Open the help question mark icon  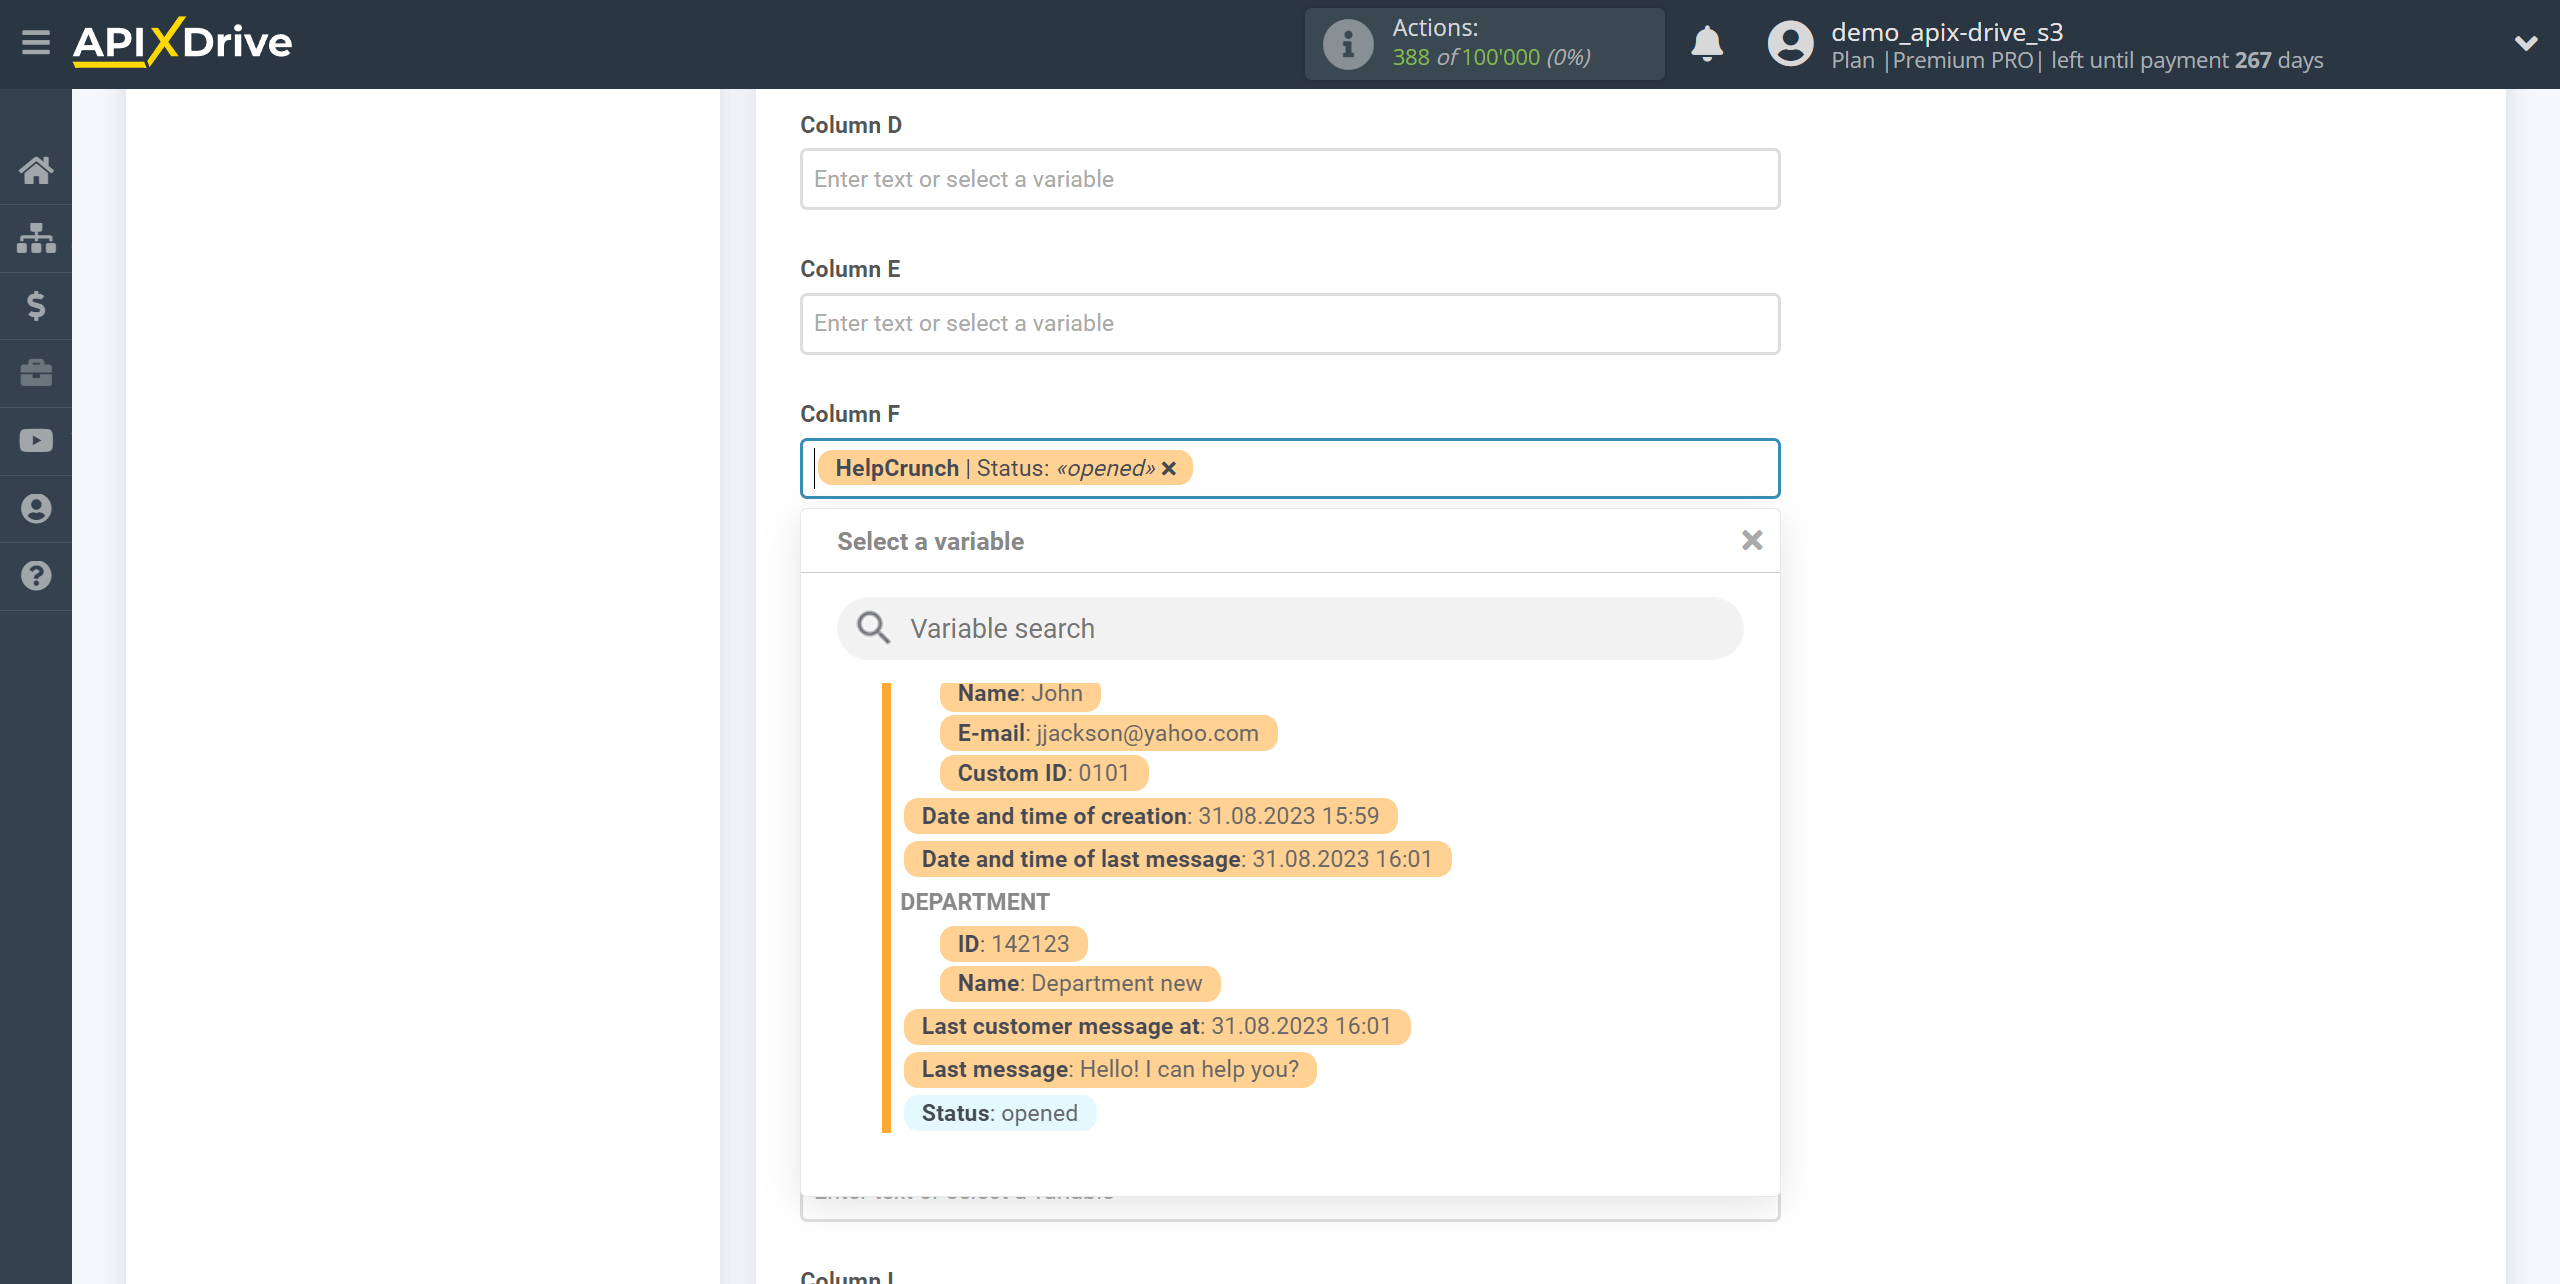click(36, 576)
